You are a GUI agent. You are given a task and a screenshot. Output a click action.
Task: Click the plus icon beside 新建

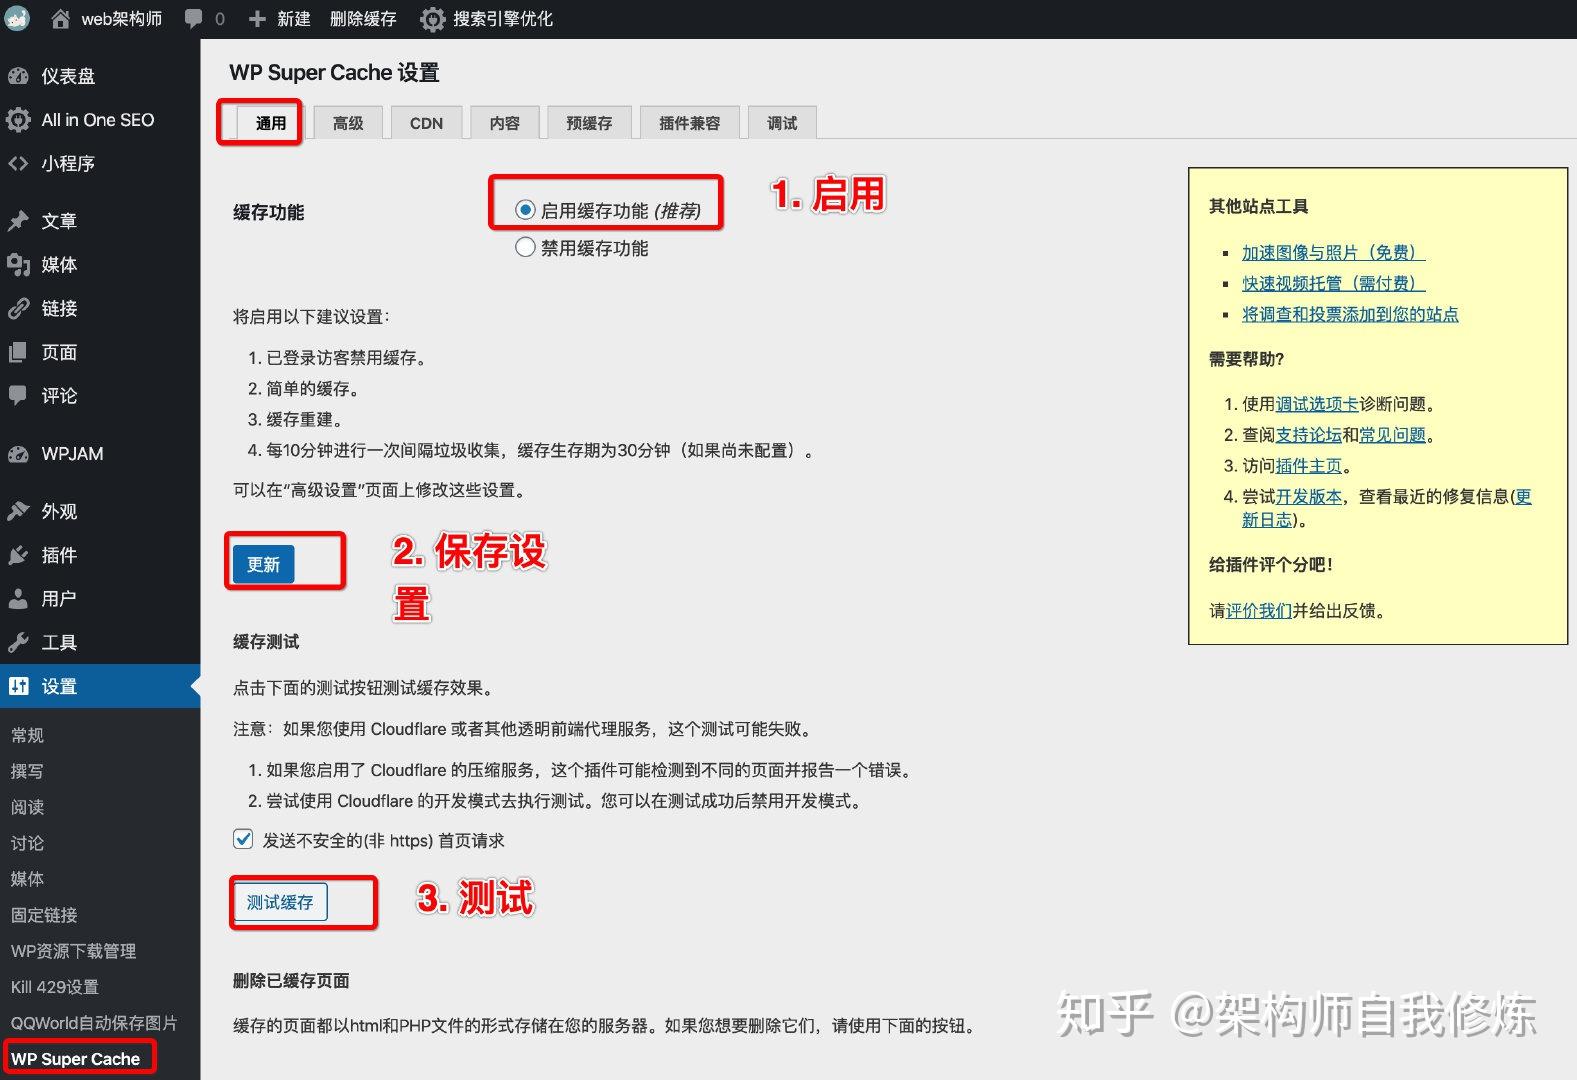coord(257,19)
